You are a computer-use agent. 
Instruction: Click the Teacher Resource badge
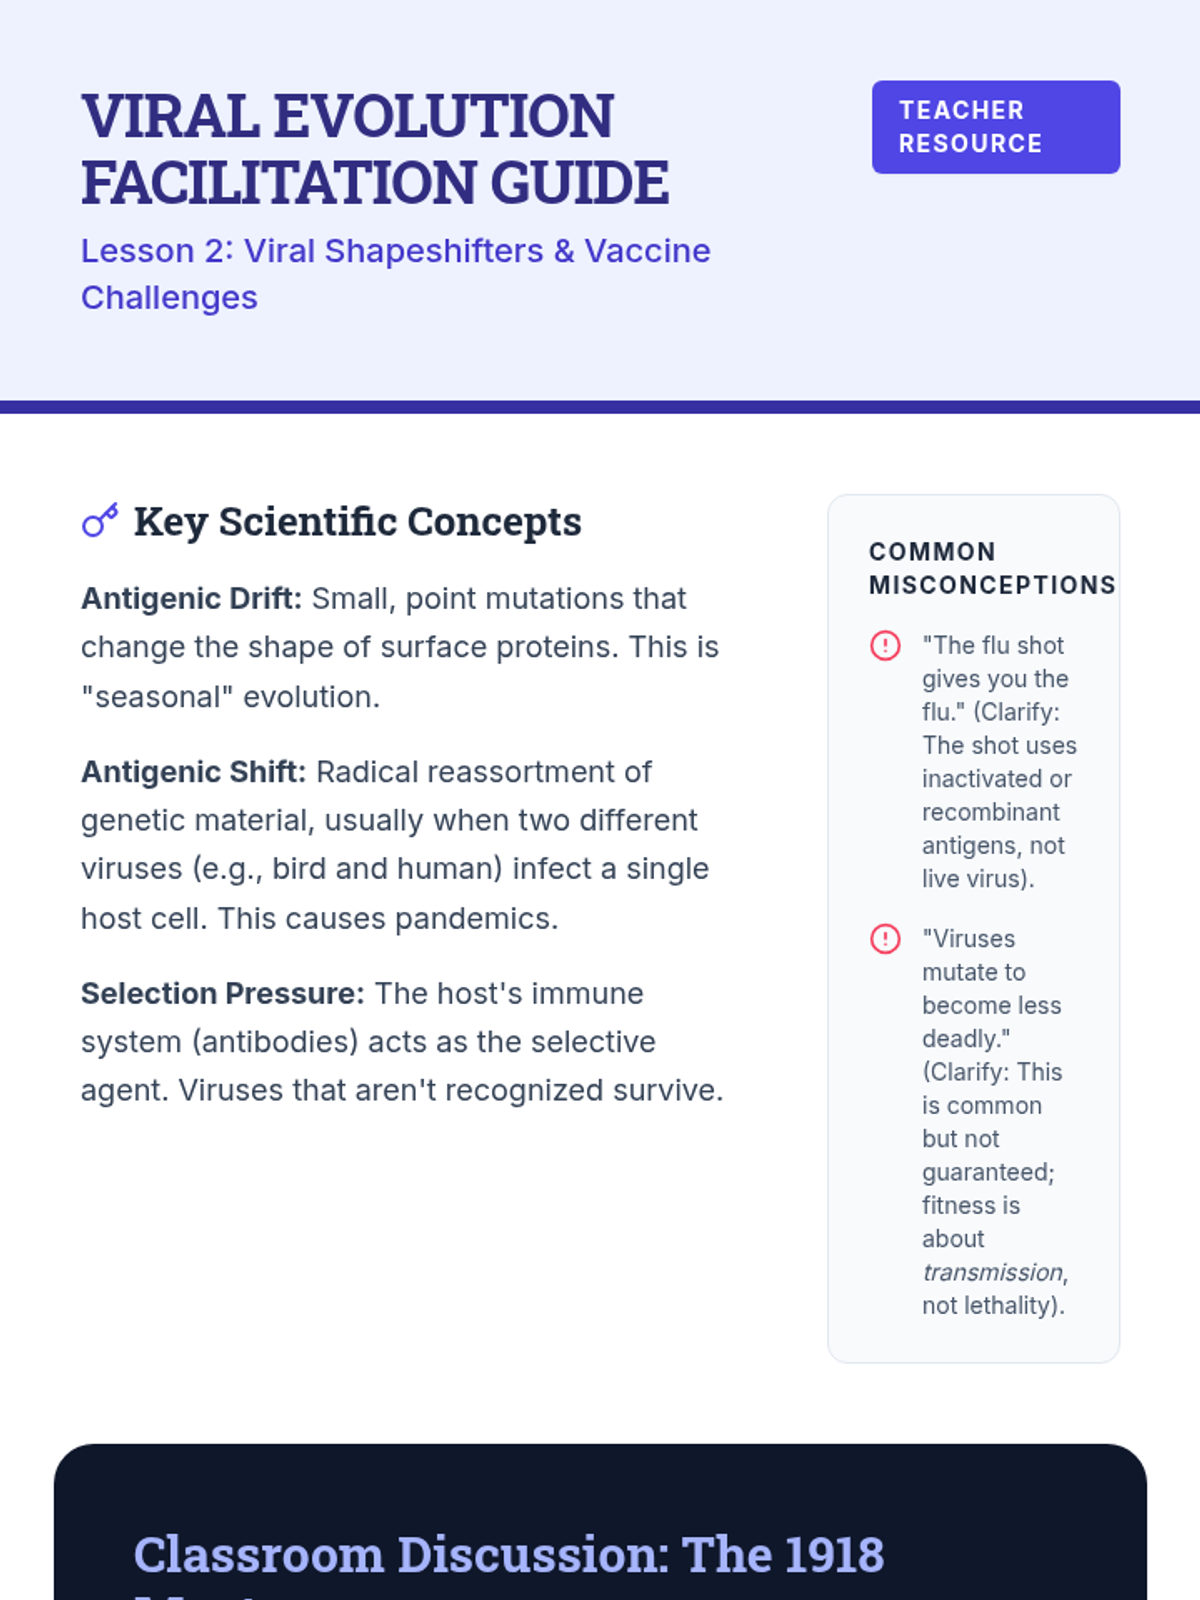coord(995,127)
